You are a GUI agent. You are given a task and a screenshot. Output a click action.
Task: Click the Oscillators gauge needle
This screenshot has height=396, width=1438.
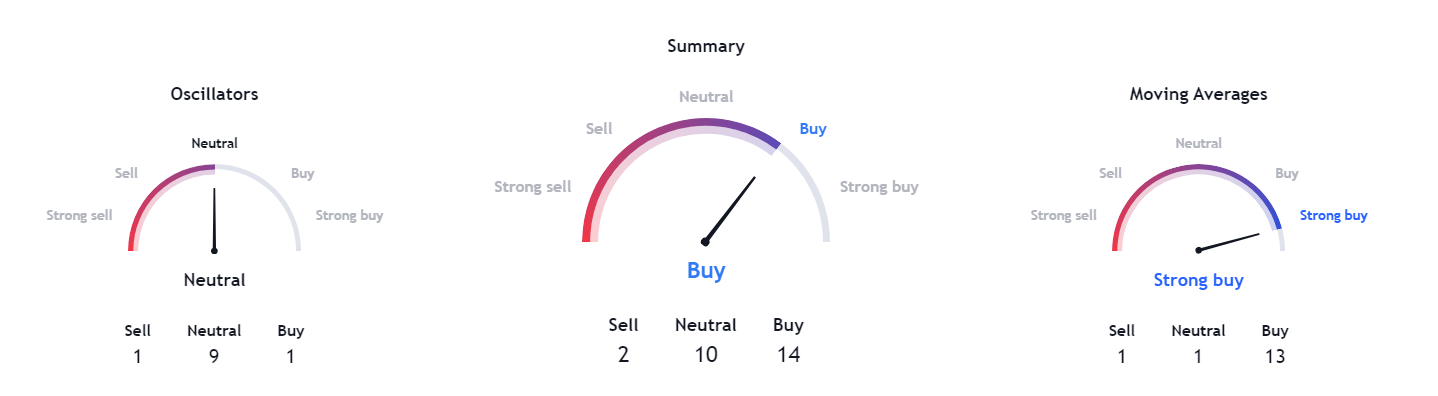[214, 217]
